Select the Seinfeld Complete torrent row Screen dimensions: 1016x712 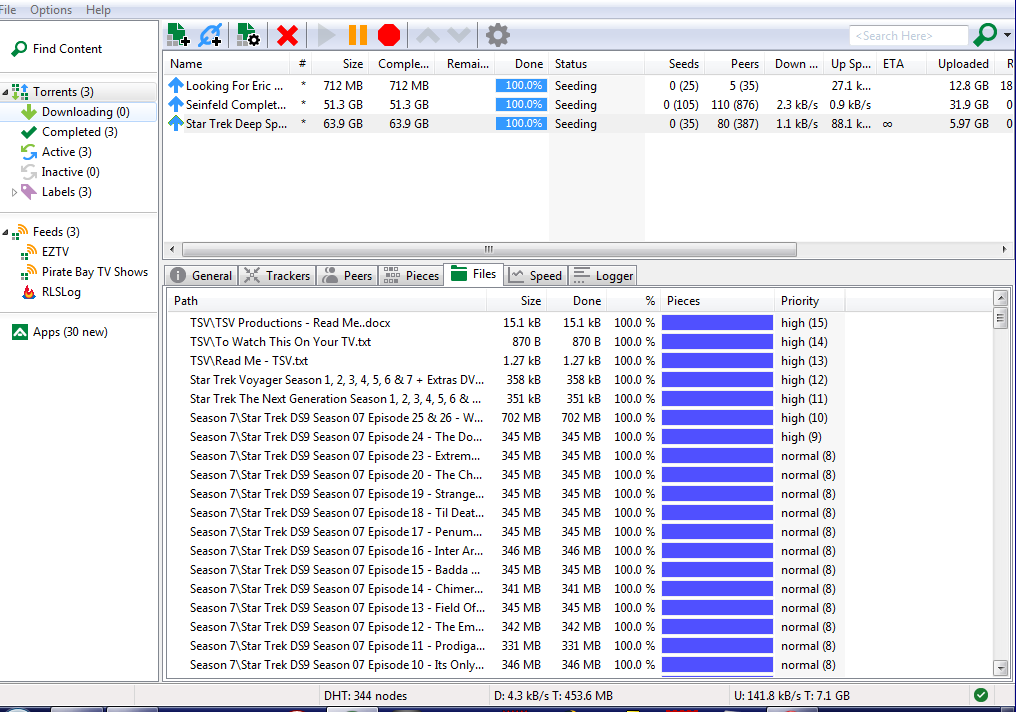click(x=236, y=105)
